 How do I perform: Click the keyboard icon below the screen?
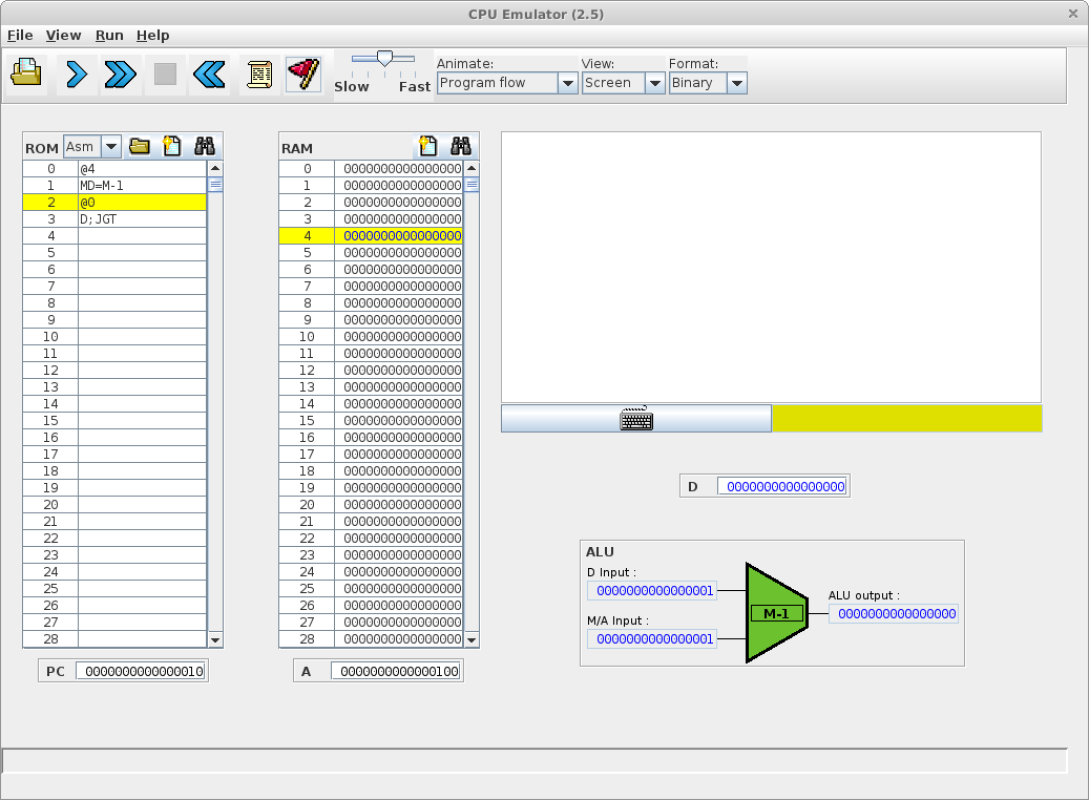[x=636, y=419]
